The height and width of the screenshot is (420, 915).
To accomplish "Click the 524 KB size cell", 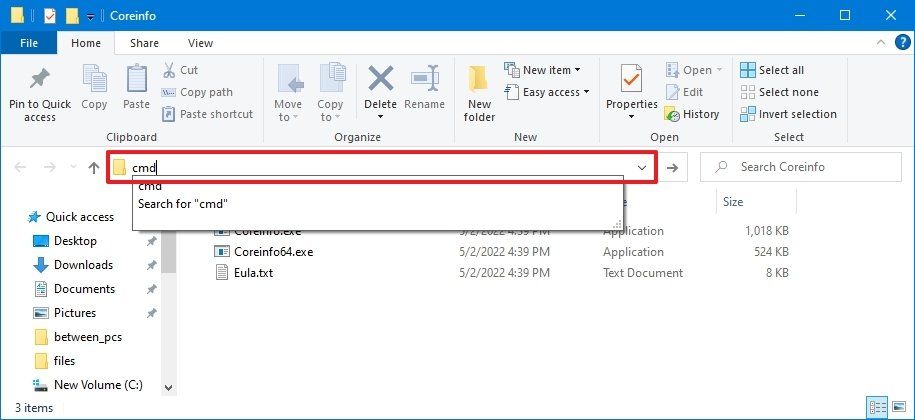I will click(x=771, y=252).
